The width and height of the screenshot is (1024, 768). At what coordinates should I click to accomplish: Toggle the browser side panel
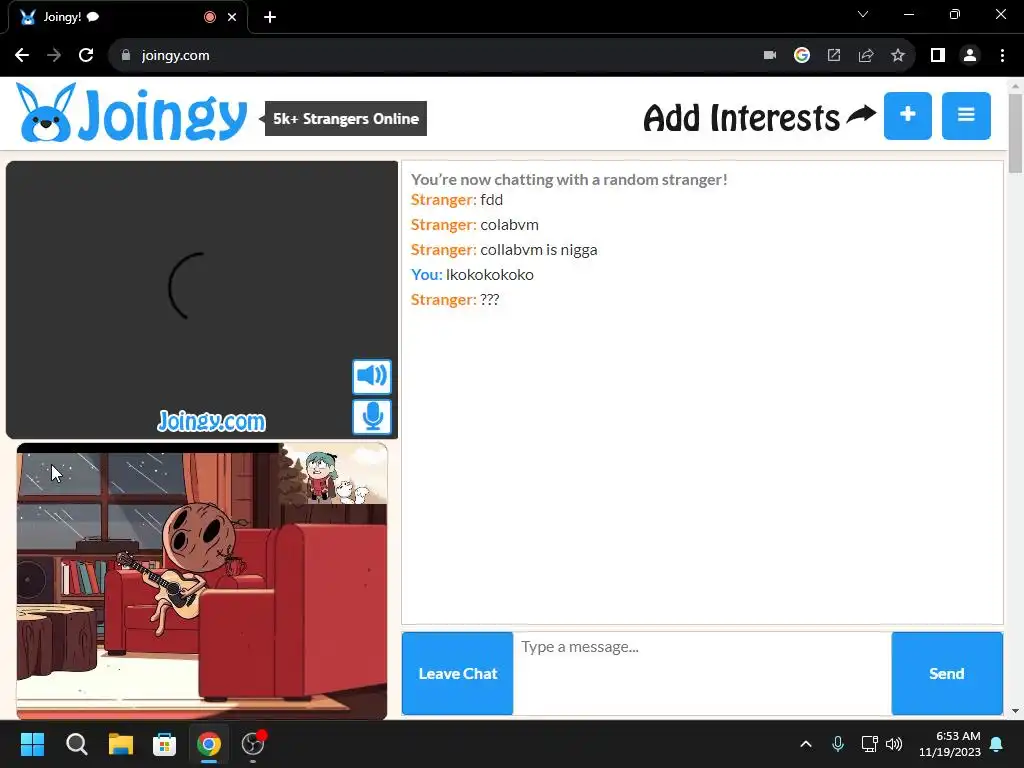coord(938,56)
